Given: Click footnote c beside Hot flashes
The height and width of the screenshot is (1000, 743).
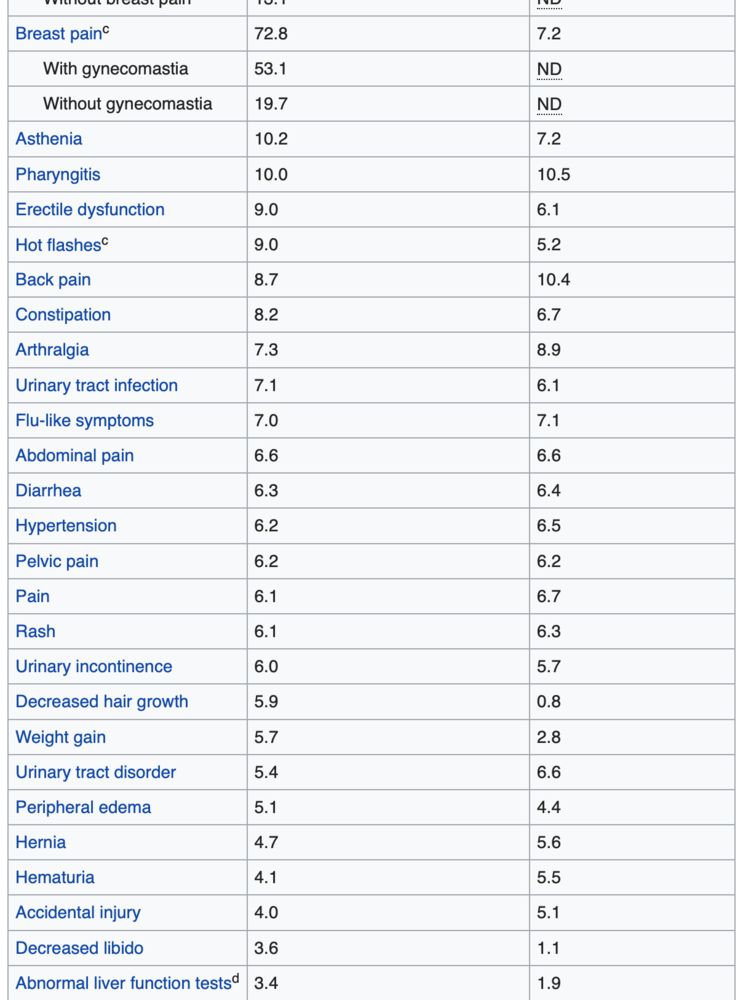Looking at the screenshot, I should point(106,241).
